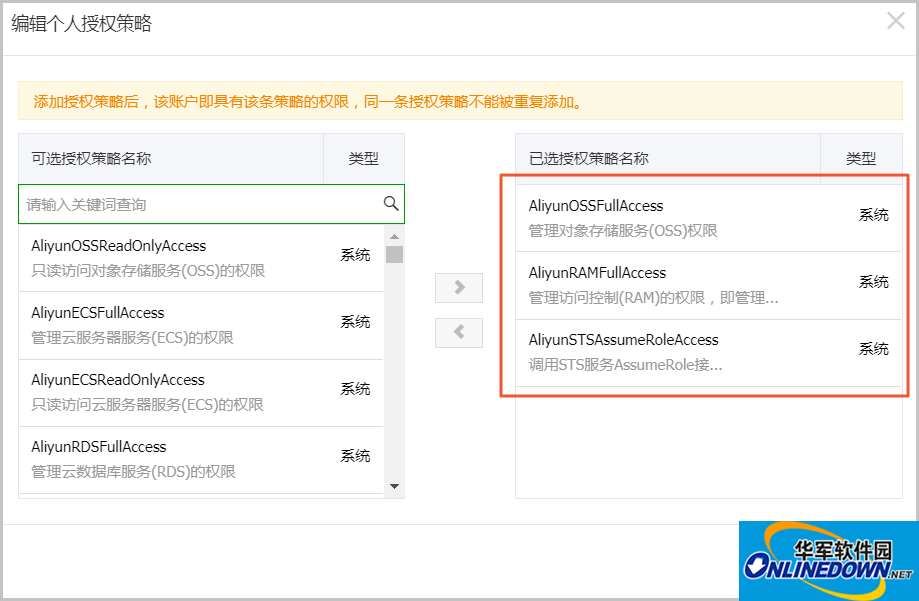Click the 系统 type of AliyunRDSFullAccess
Image resolution: width=919 pixels, height=601 pixels.
point(355,456)
